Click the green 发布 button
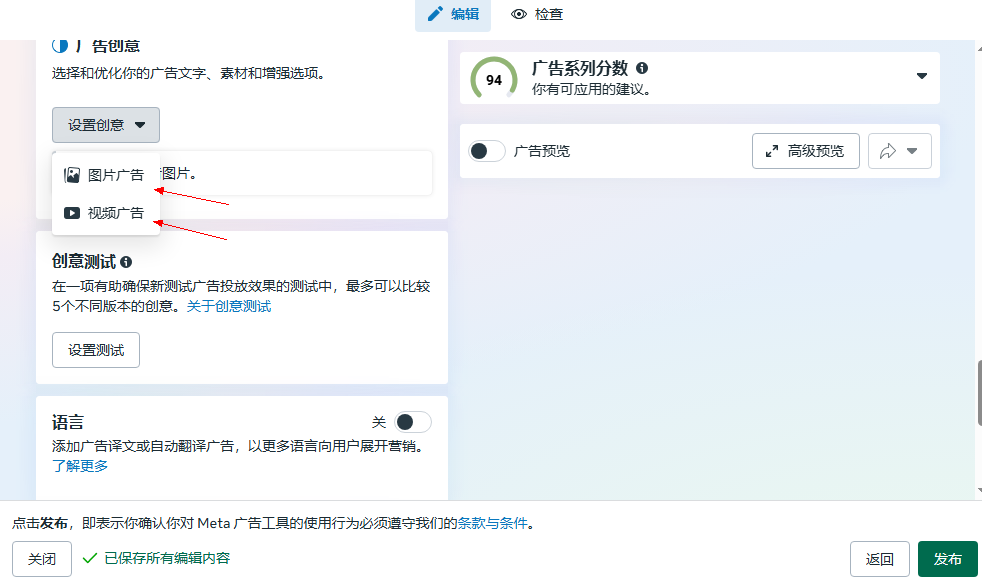This screenshot has height=586, width=982. 947,559
